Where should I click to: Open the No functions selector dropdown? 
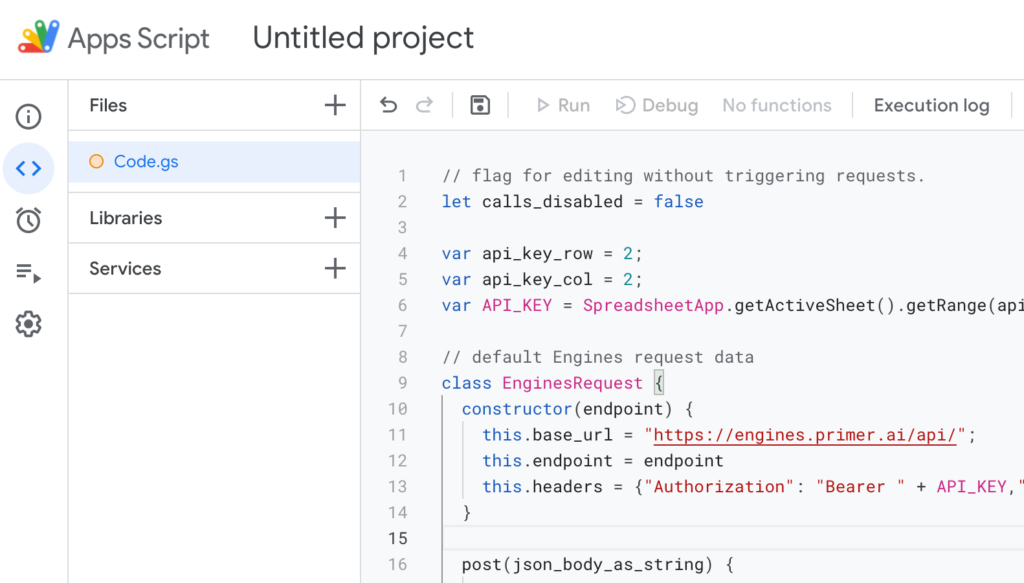coord(777,105)
